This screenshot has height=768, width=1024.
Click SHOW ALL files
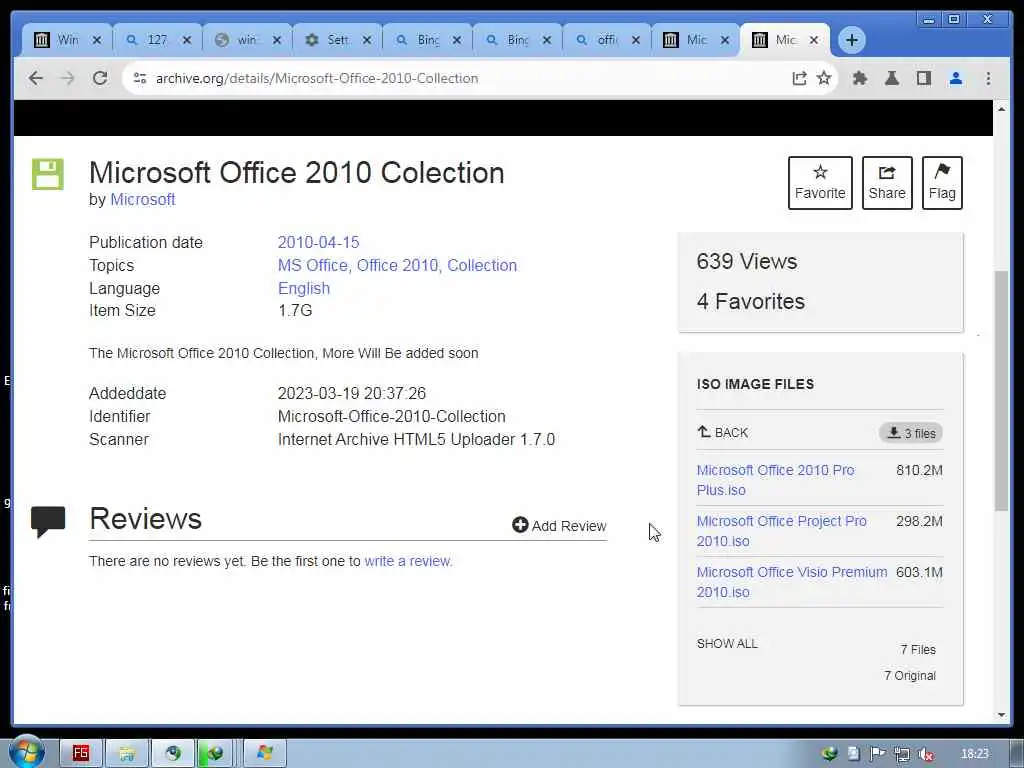tap(727, 644)
